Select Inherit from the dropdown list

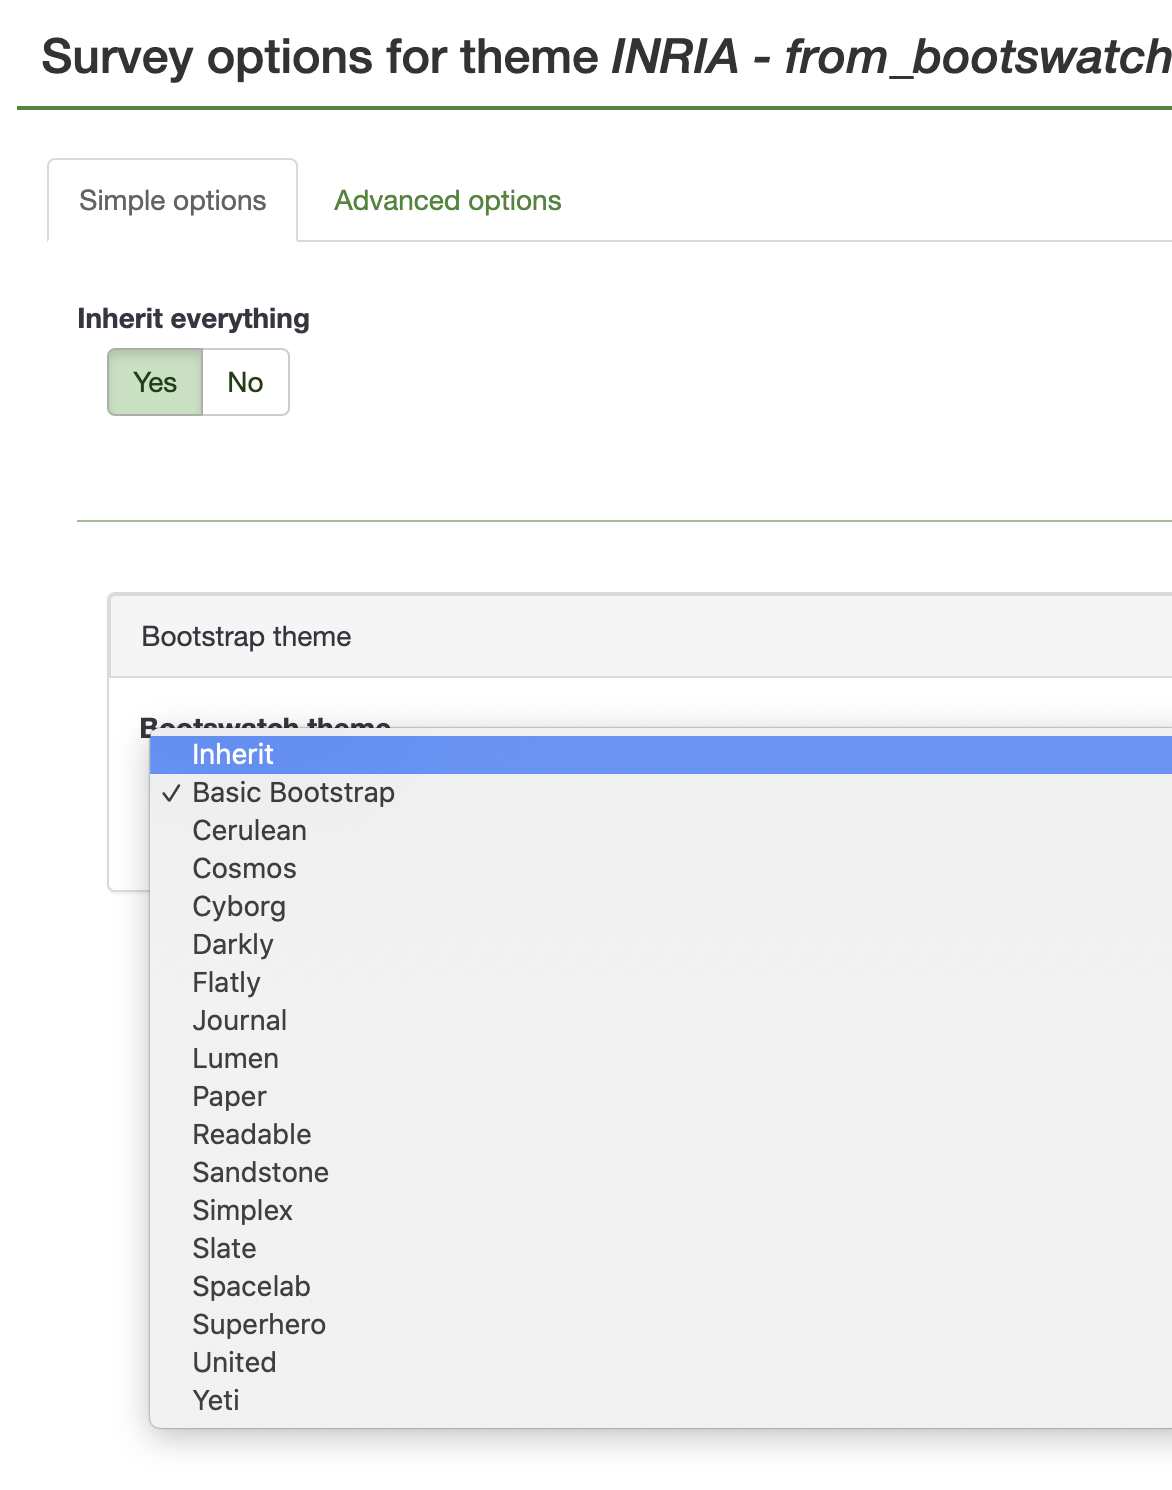point(233,755)
